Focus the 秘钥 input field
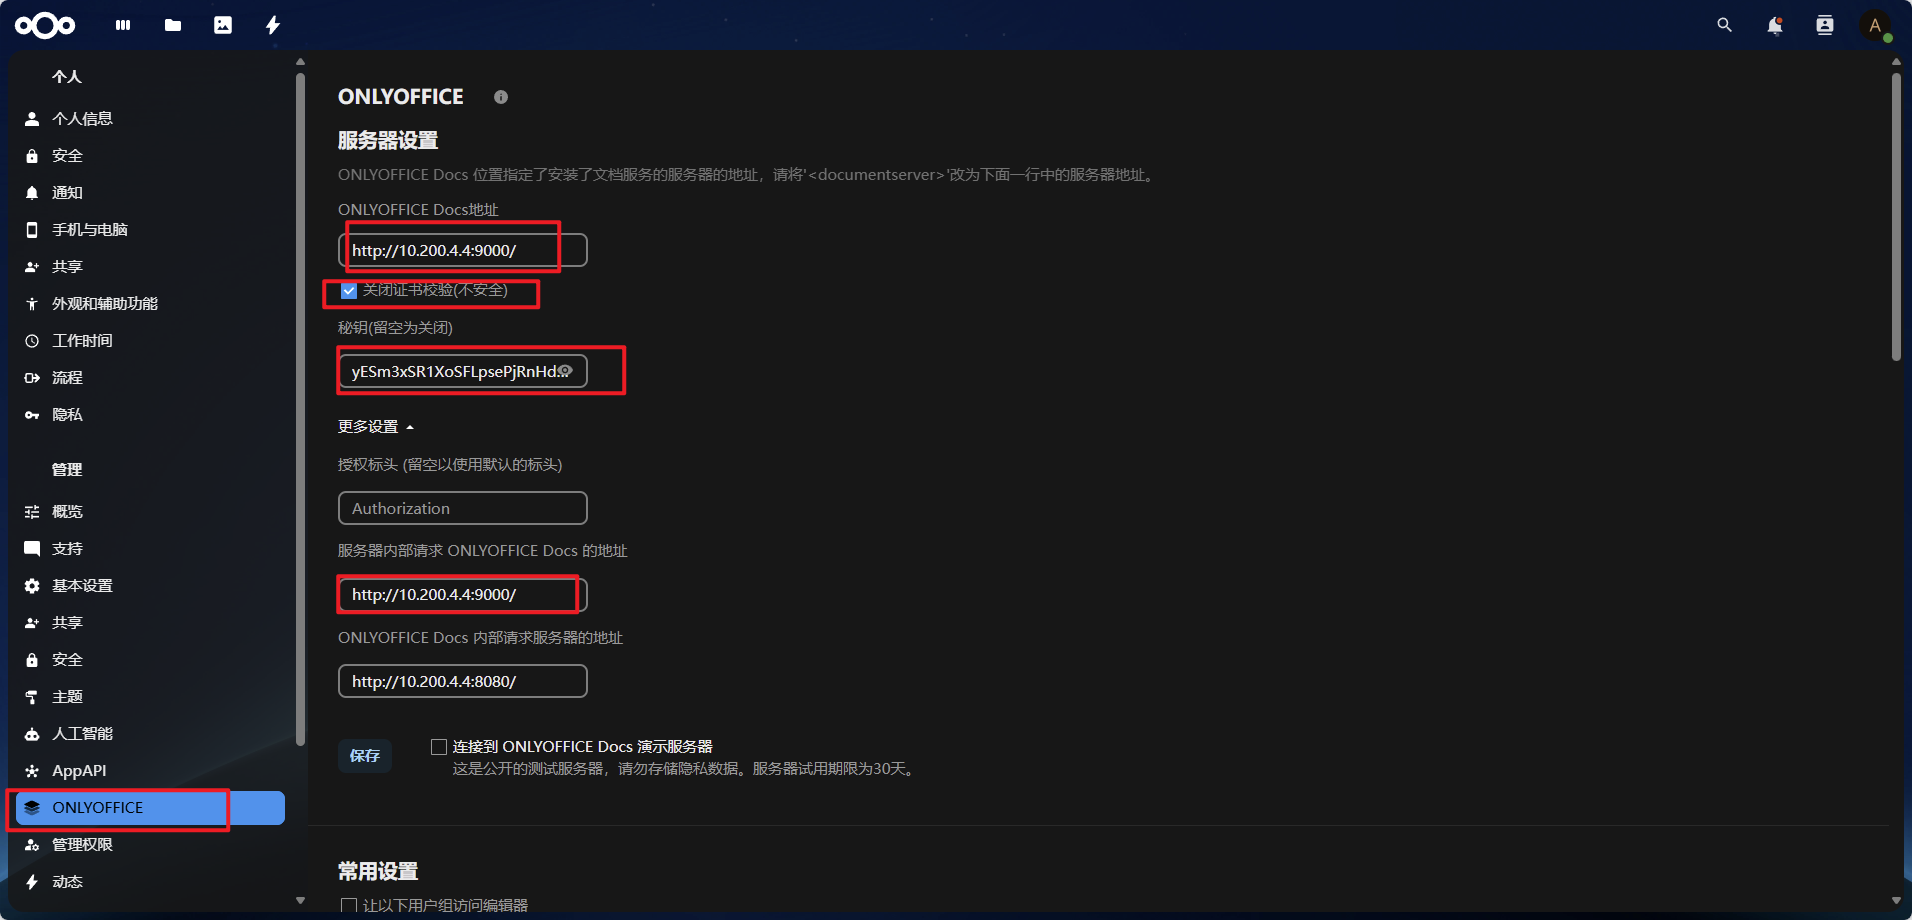Screen dimensions: 1912x920 tap(463, 371)
